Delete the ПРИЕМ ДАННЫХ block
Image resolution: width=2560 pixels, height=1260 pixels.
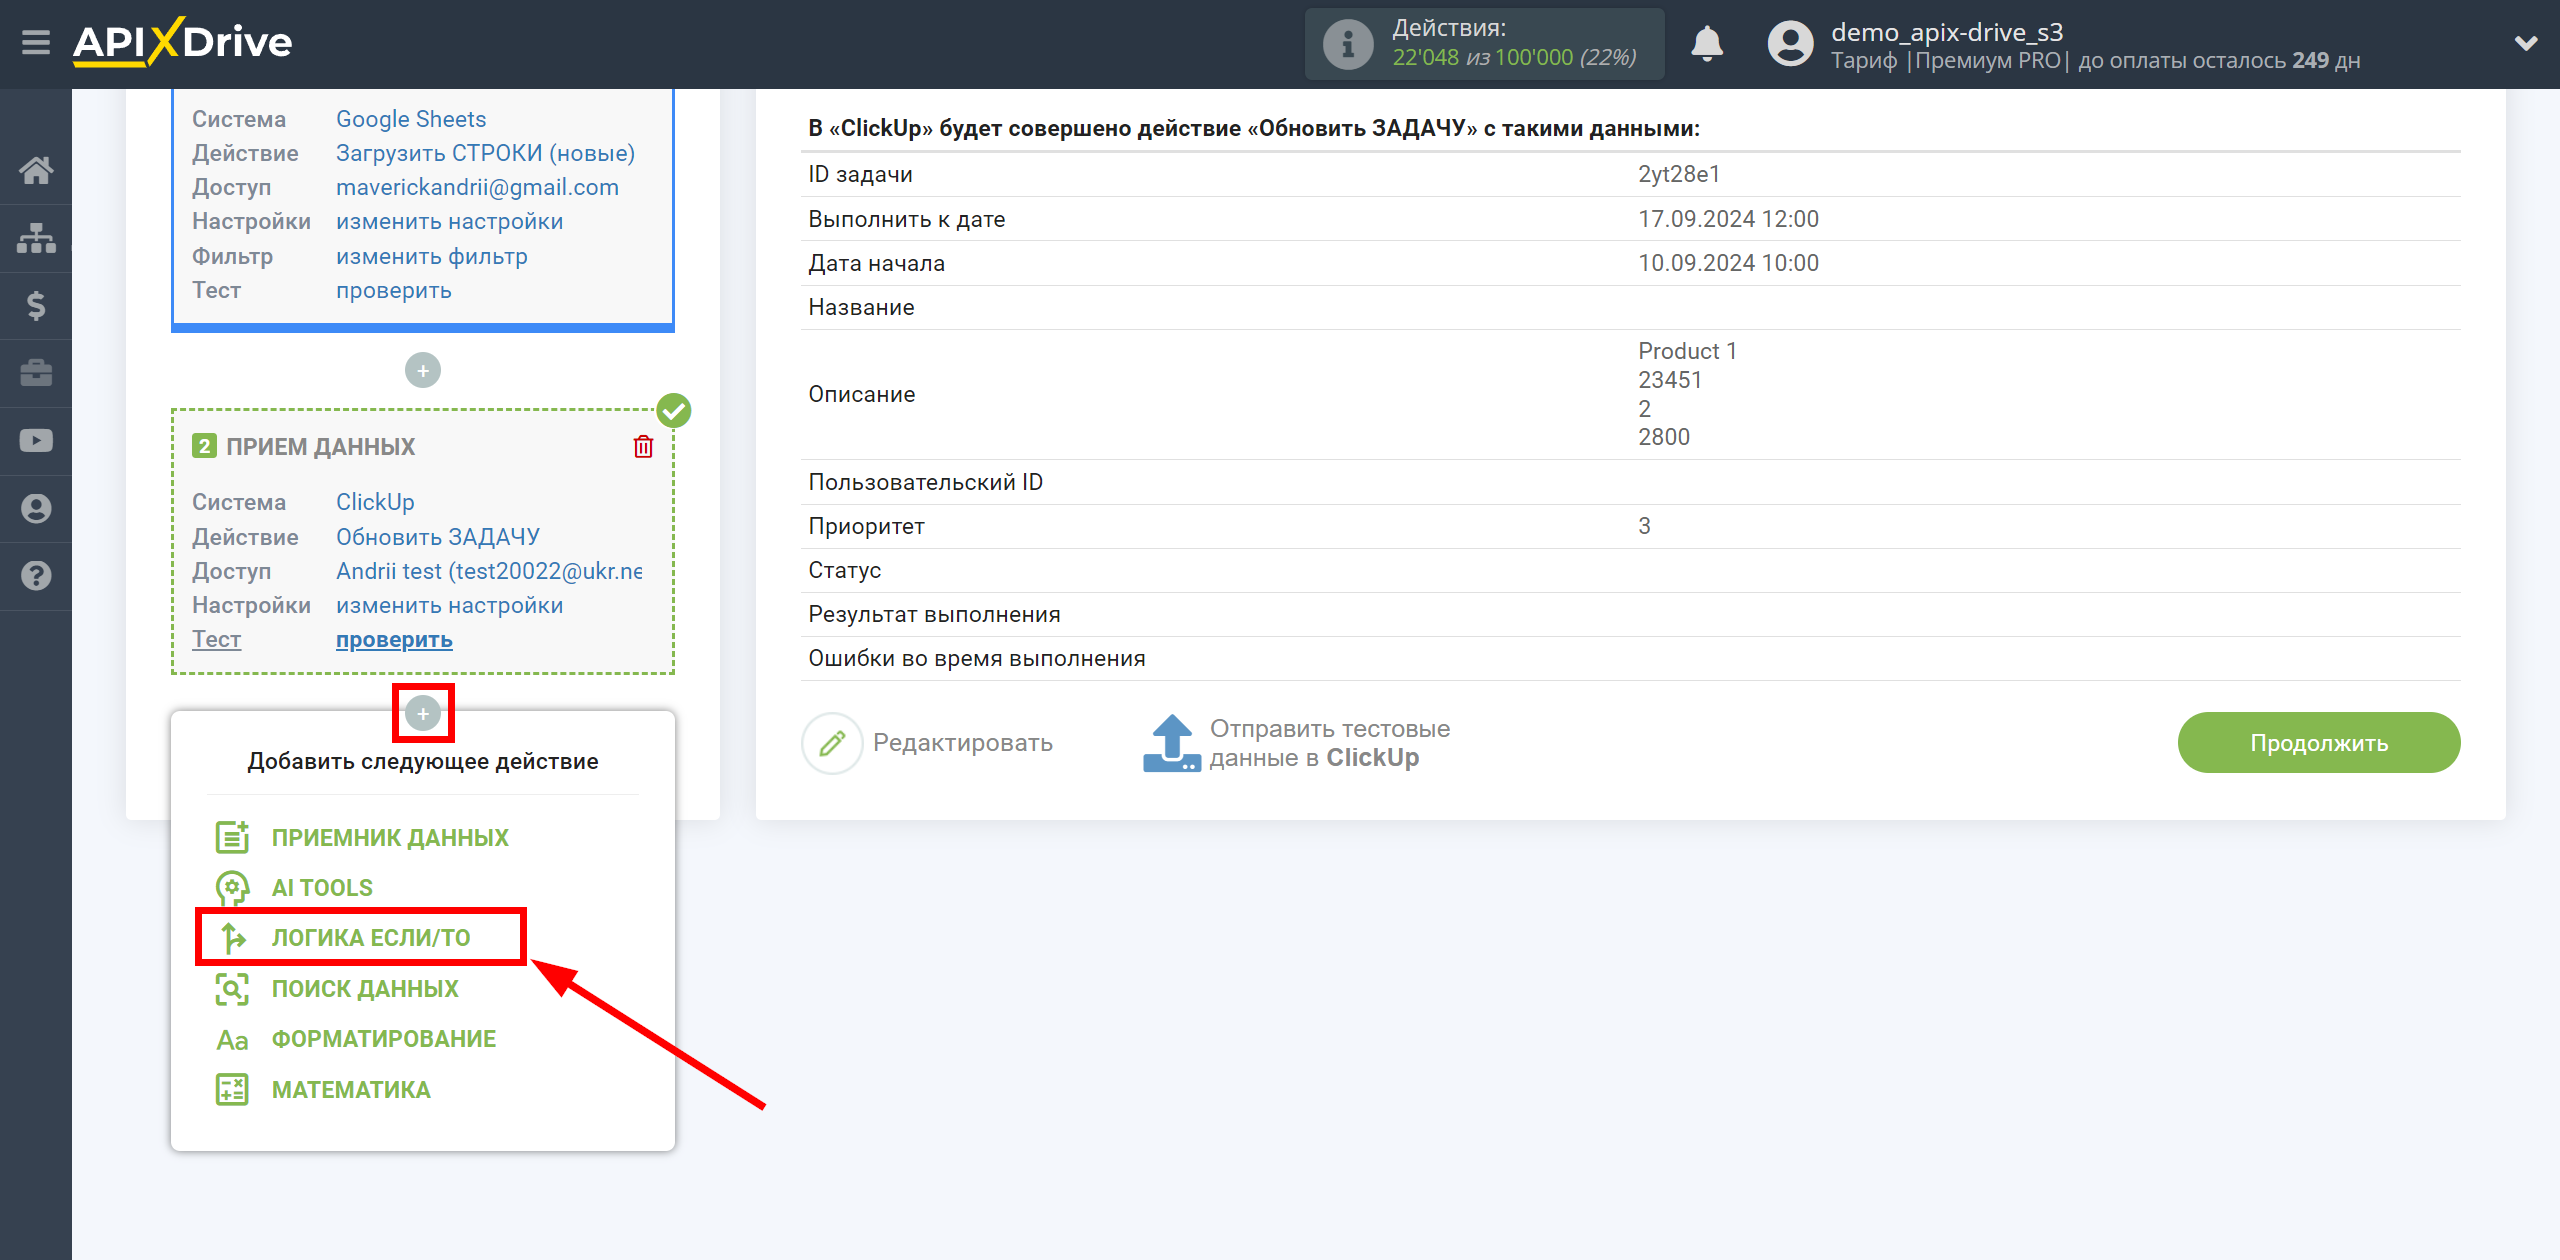coord(643,447)
